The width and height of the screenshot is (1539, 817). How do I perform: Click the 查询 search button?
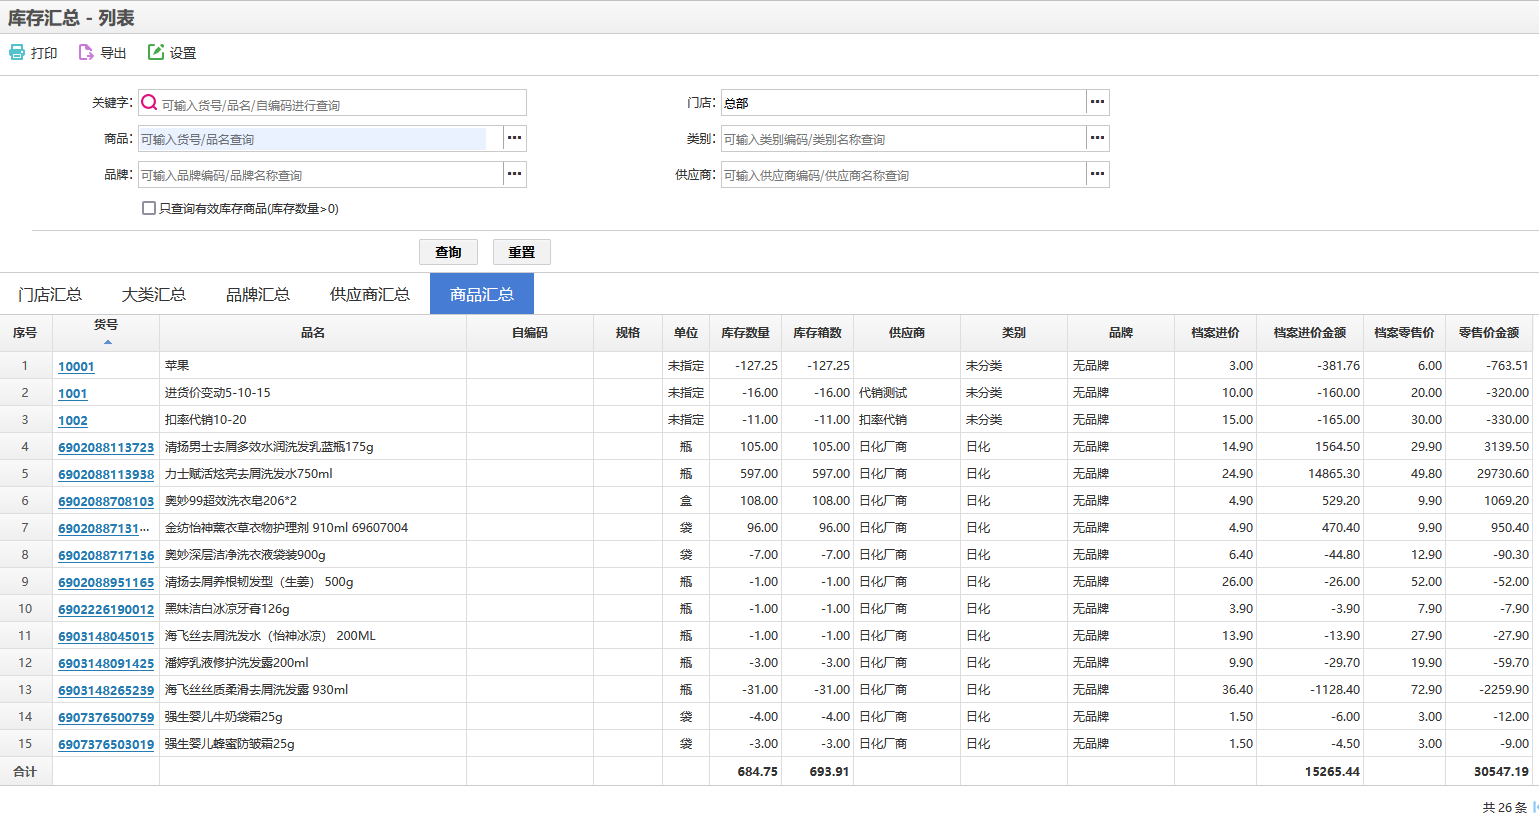point(448,252)
